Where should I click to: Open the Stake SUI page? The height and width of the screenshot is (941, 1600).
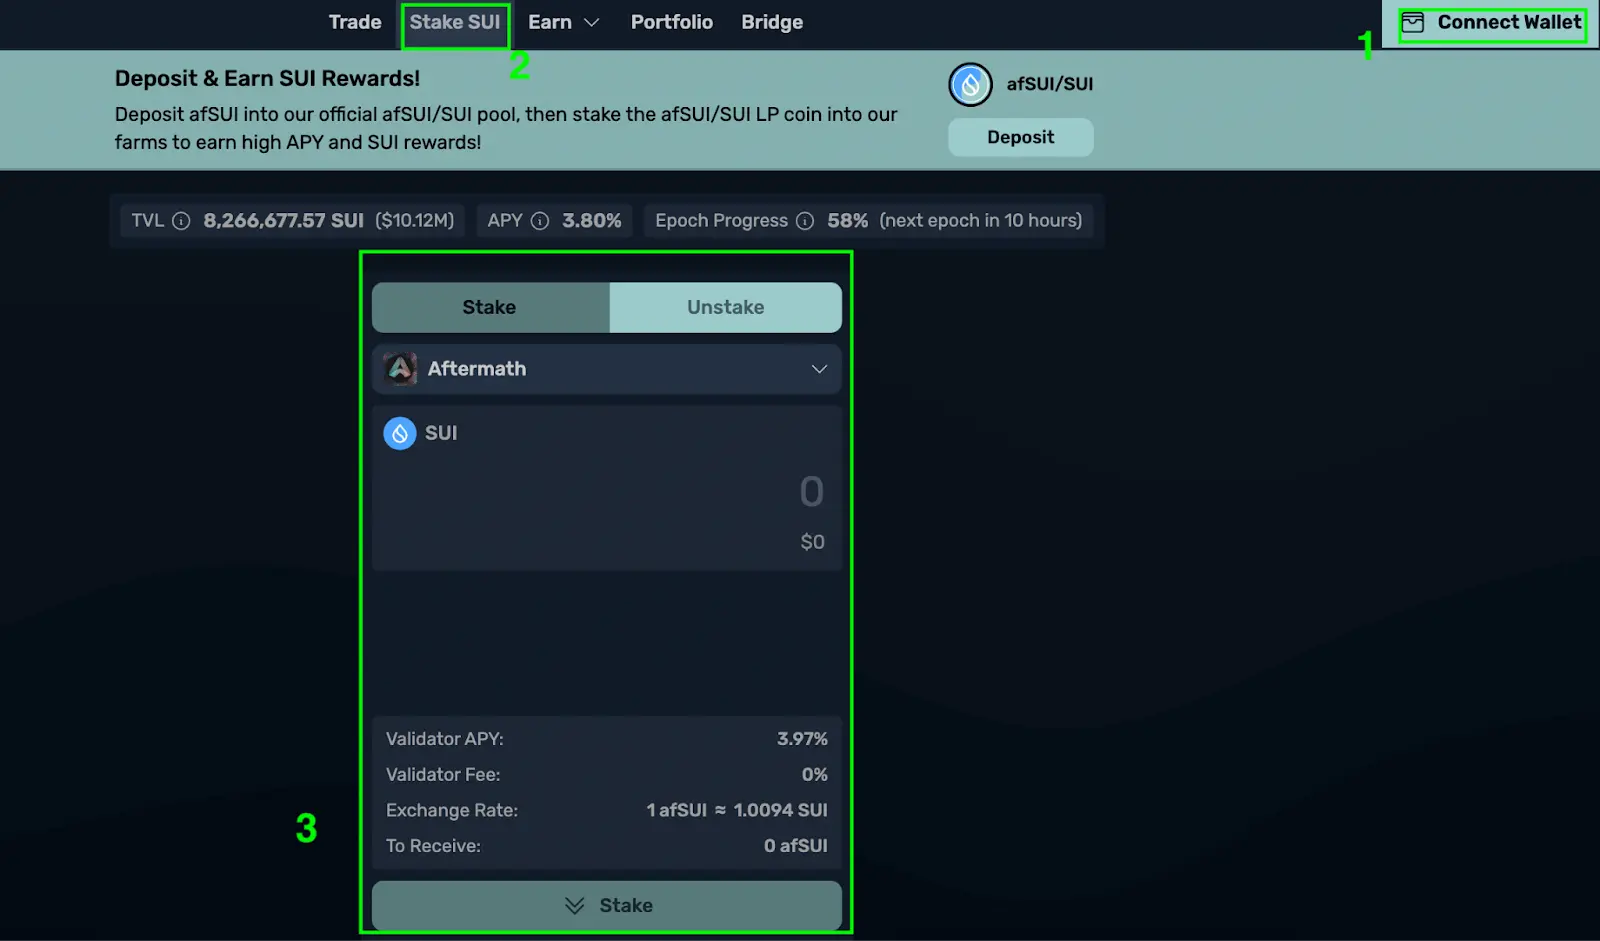coord(455,22)
